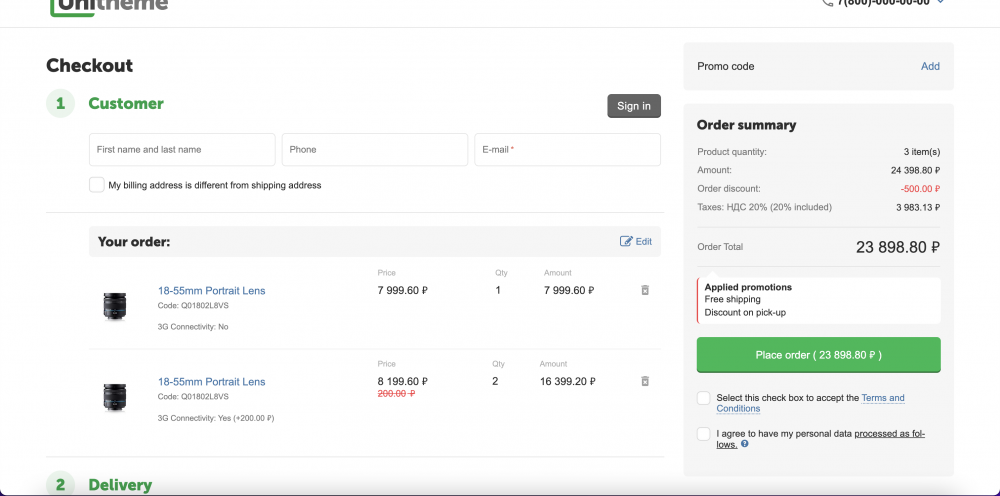The height and width of the screenshot is (496, 1000).
Task: Click the Edit pencil icon in Your order
Action: tap(626, 241)
